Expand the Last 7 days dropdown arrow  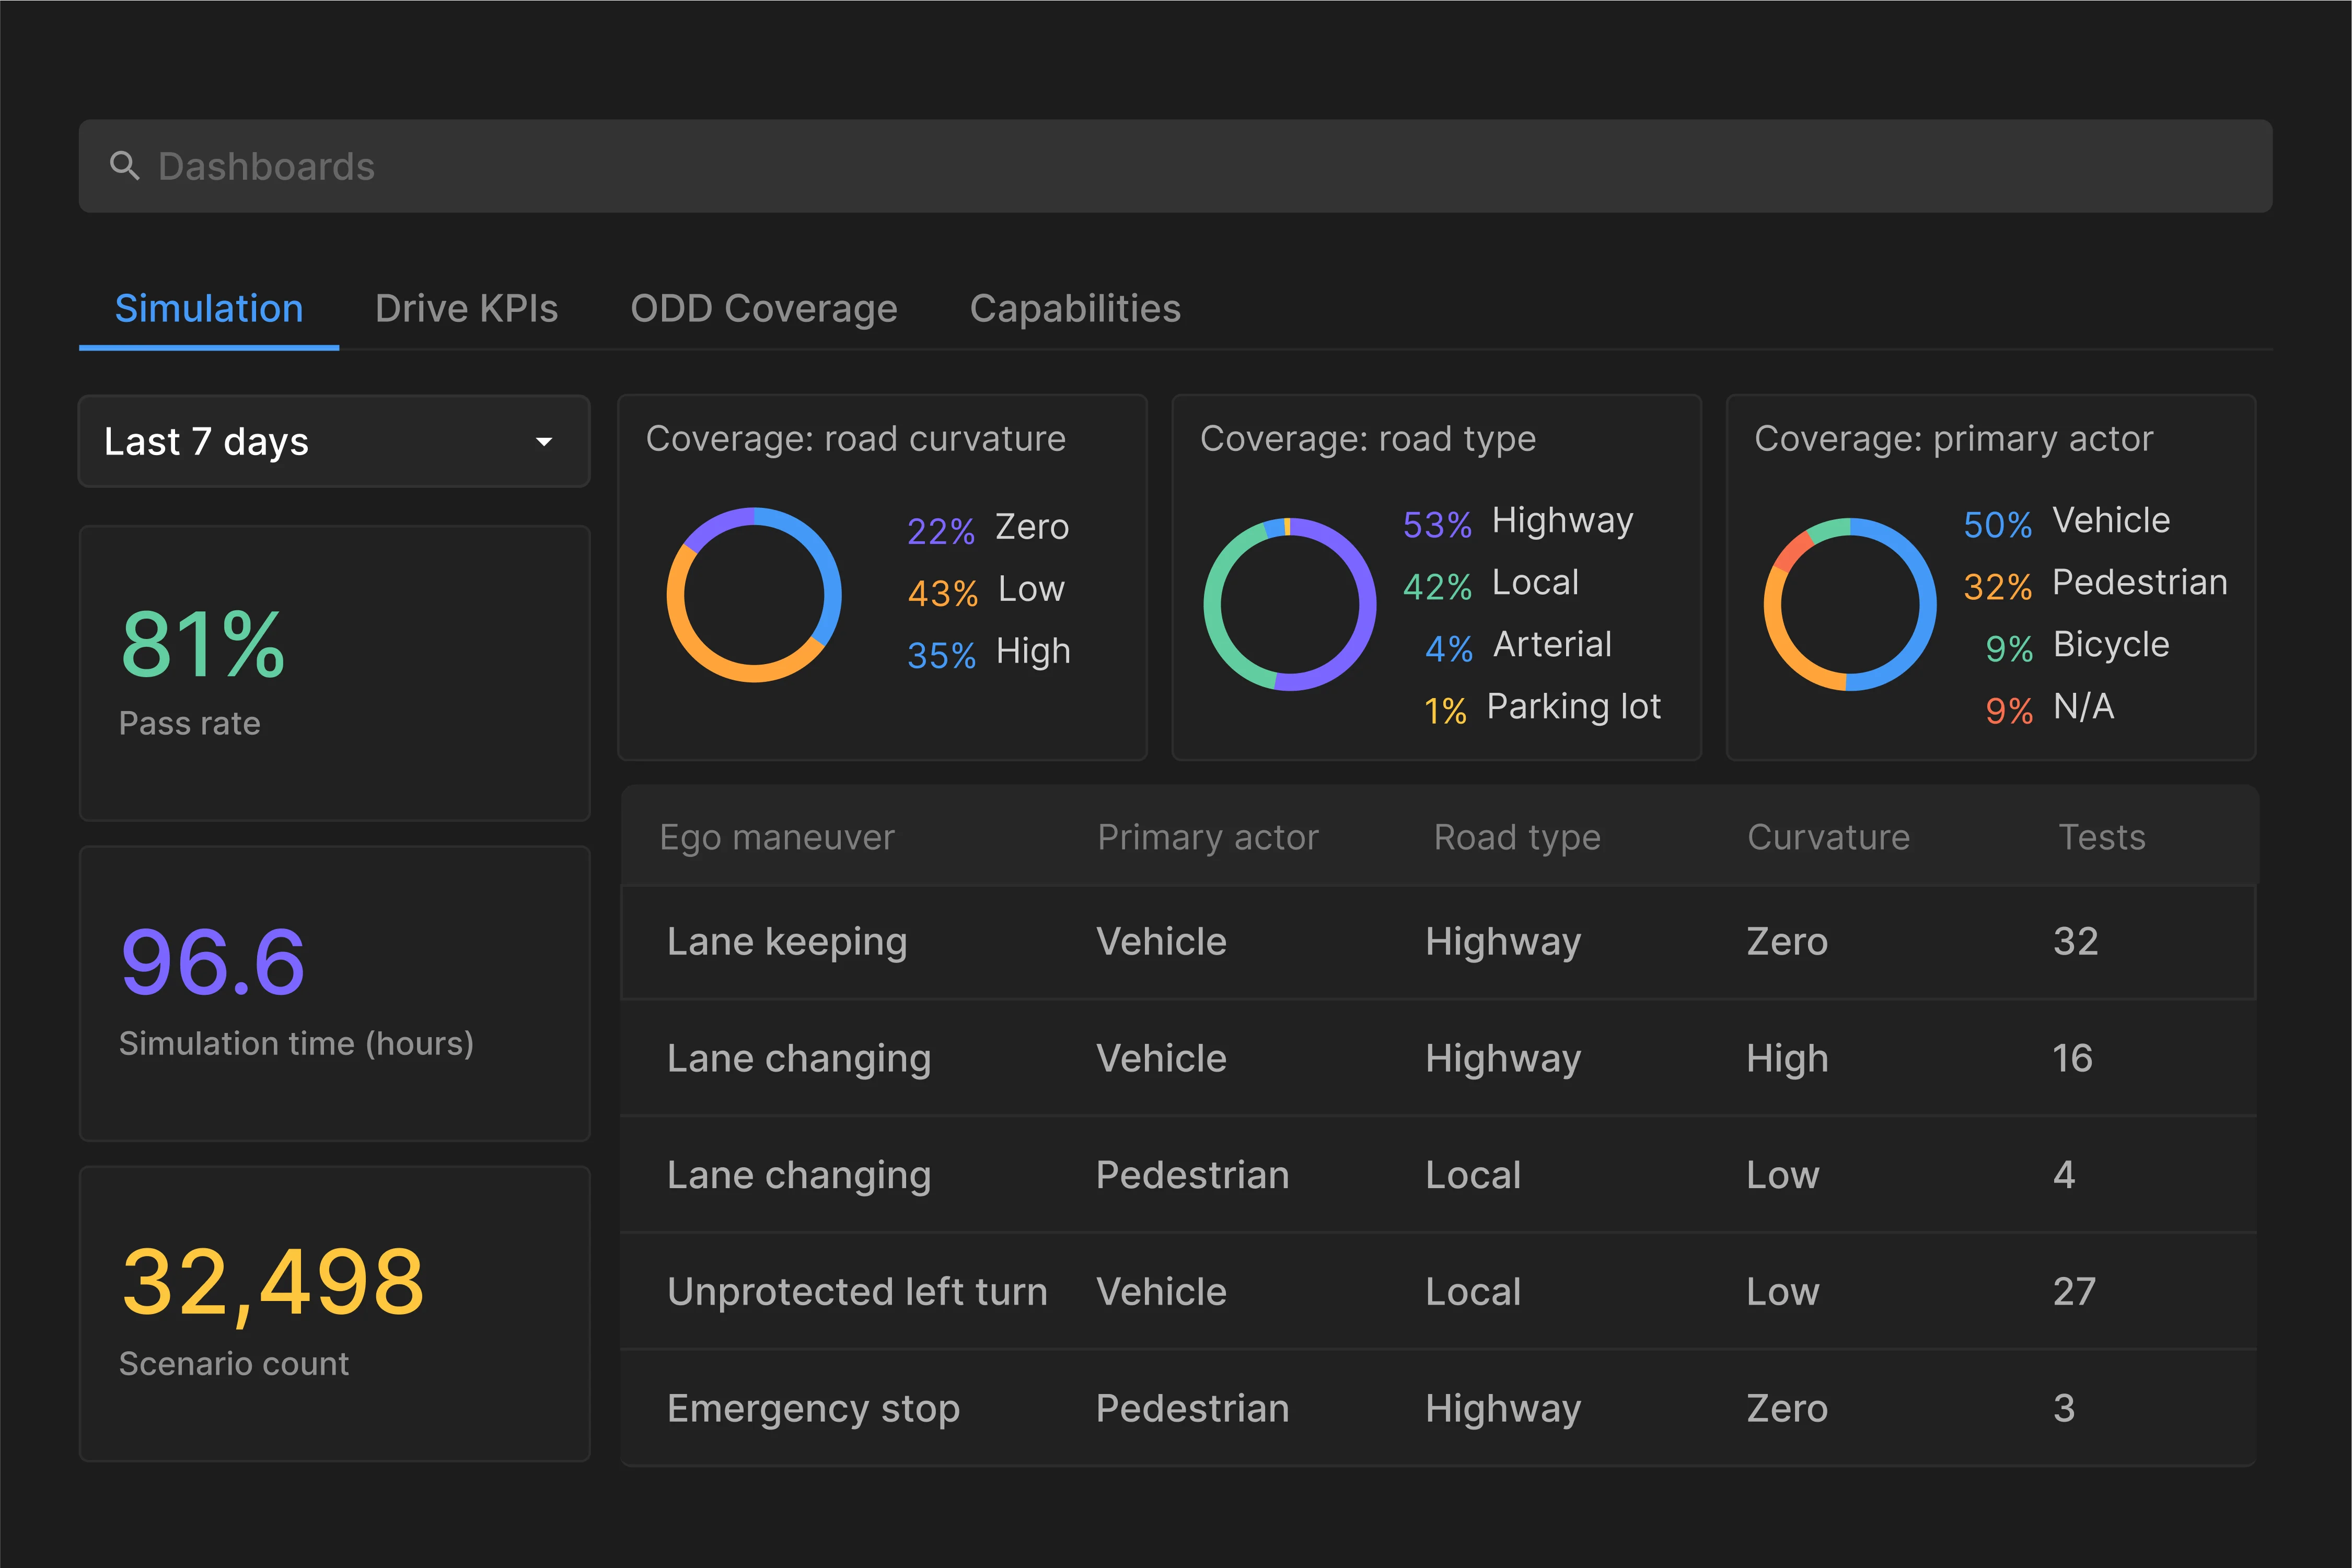click(544, 441)
